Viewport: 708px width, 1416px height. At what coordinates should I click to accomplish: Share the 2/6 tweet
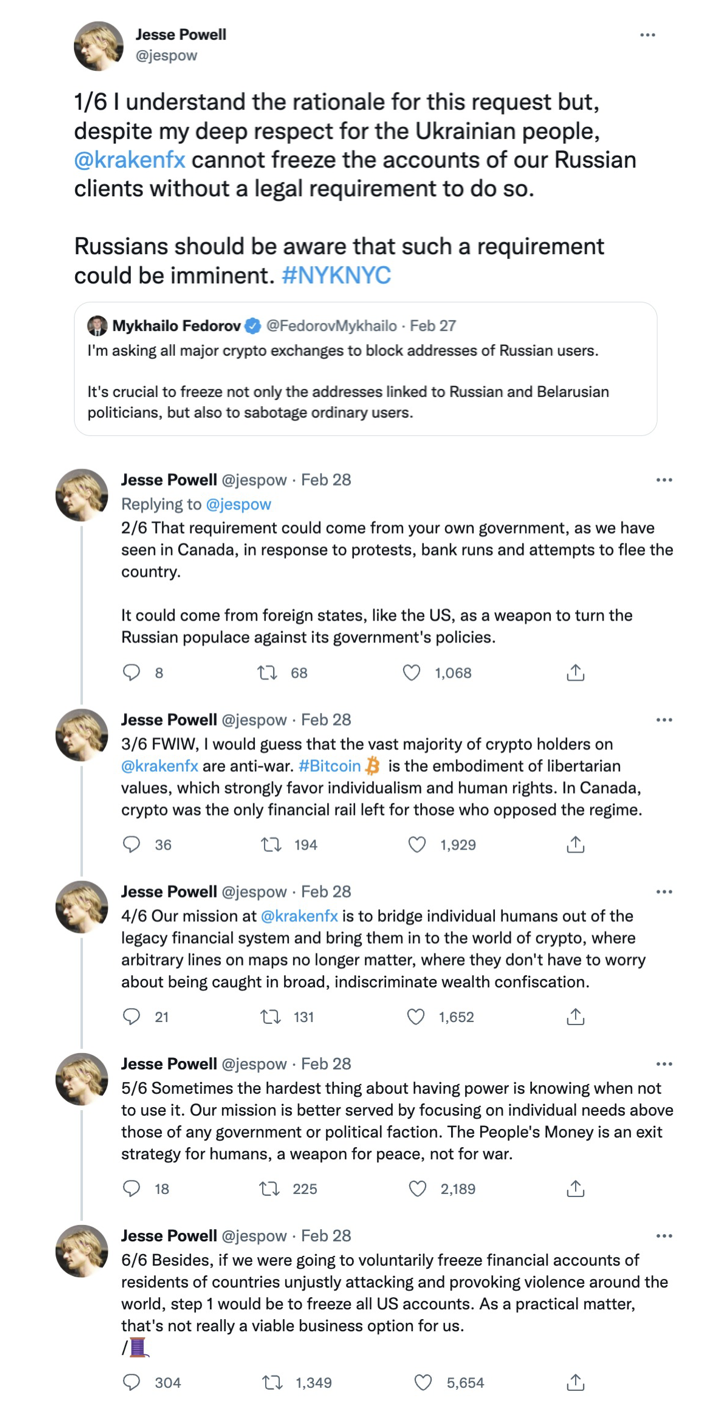[575, 673]
